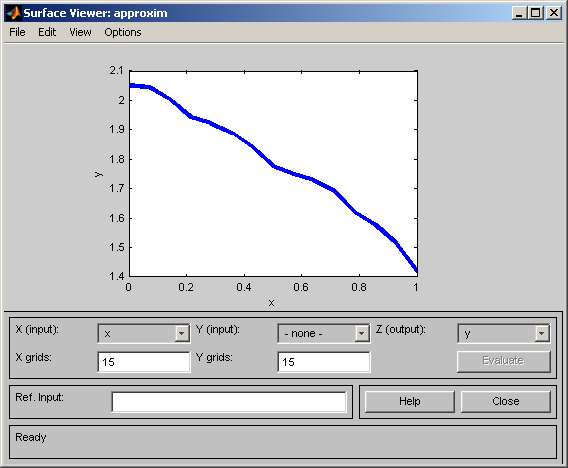Screen dimensions: 568x468
Task: Click the 'Ref. Input:' label
Action: [x=39, y=397]
